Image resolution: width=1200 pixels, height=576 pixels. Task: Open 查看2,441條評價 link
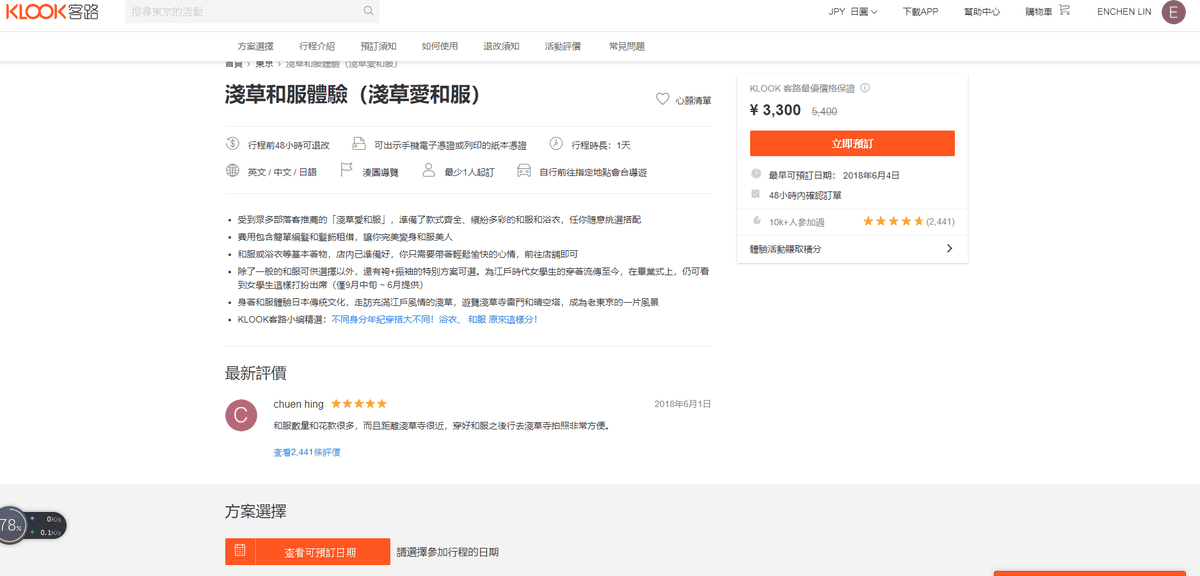307,452
